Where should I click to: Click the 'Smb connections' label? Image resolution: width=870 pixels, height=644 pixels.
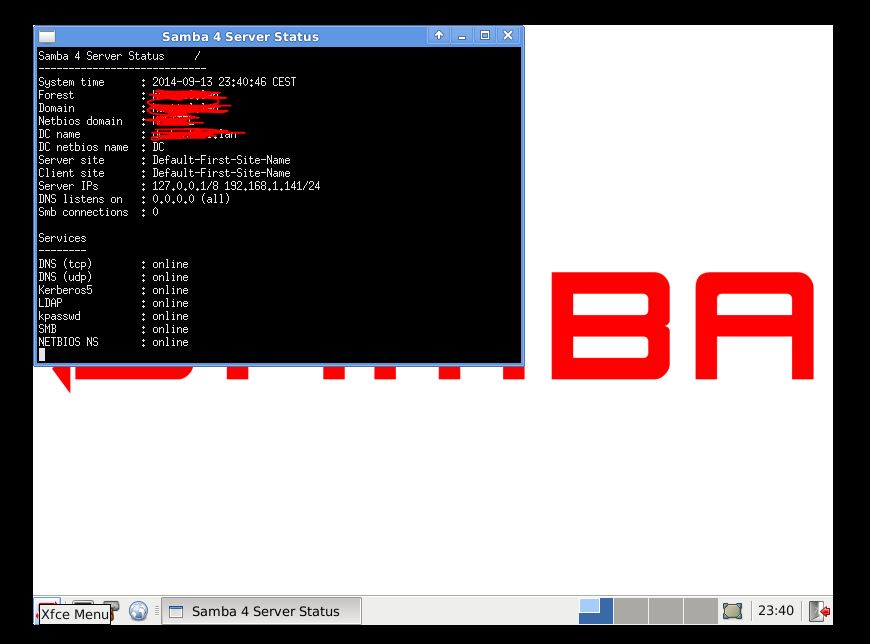tap(83, 212)
